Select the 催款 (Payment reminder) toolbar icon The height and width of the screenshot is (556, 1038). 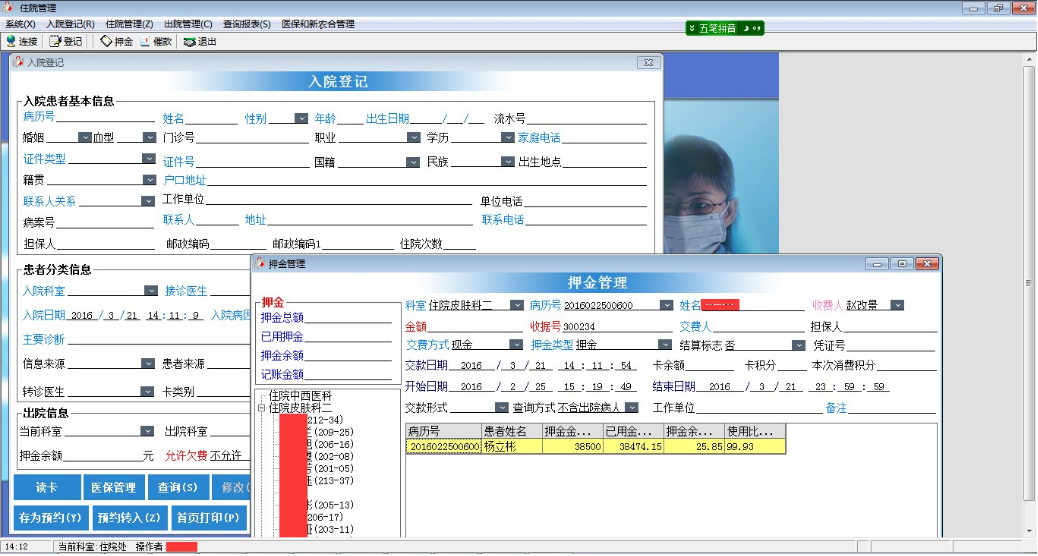[156, 41]
